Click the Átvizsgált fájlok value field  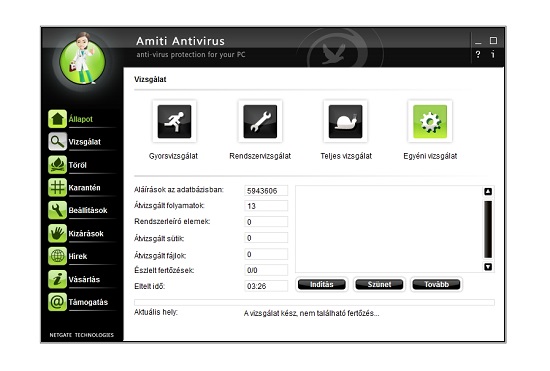pos(266,254)
